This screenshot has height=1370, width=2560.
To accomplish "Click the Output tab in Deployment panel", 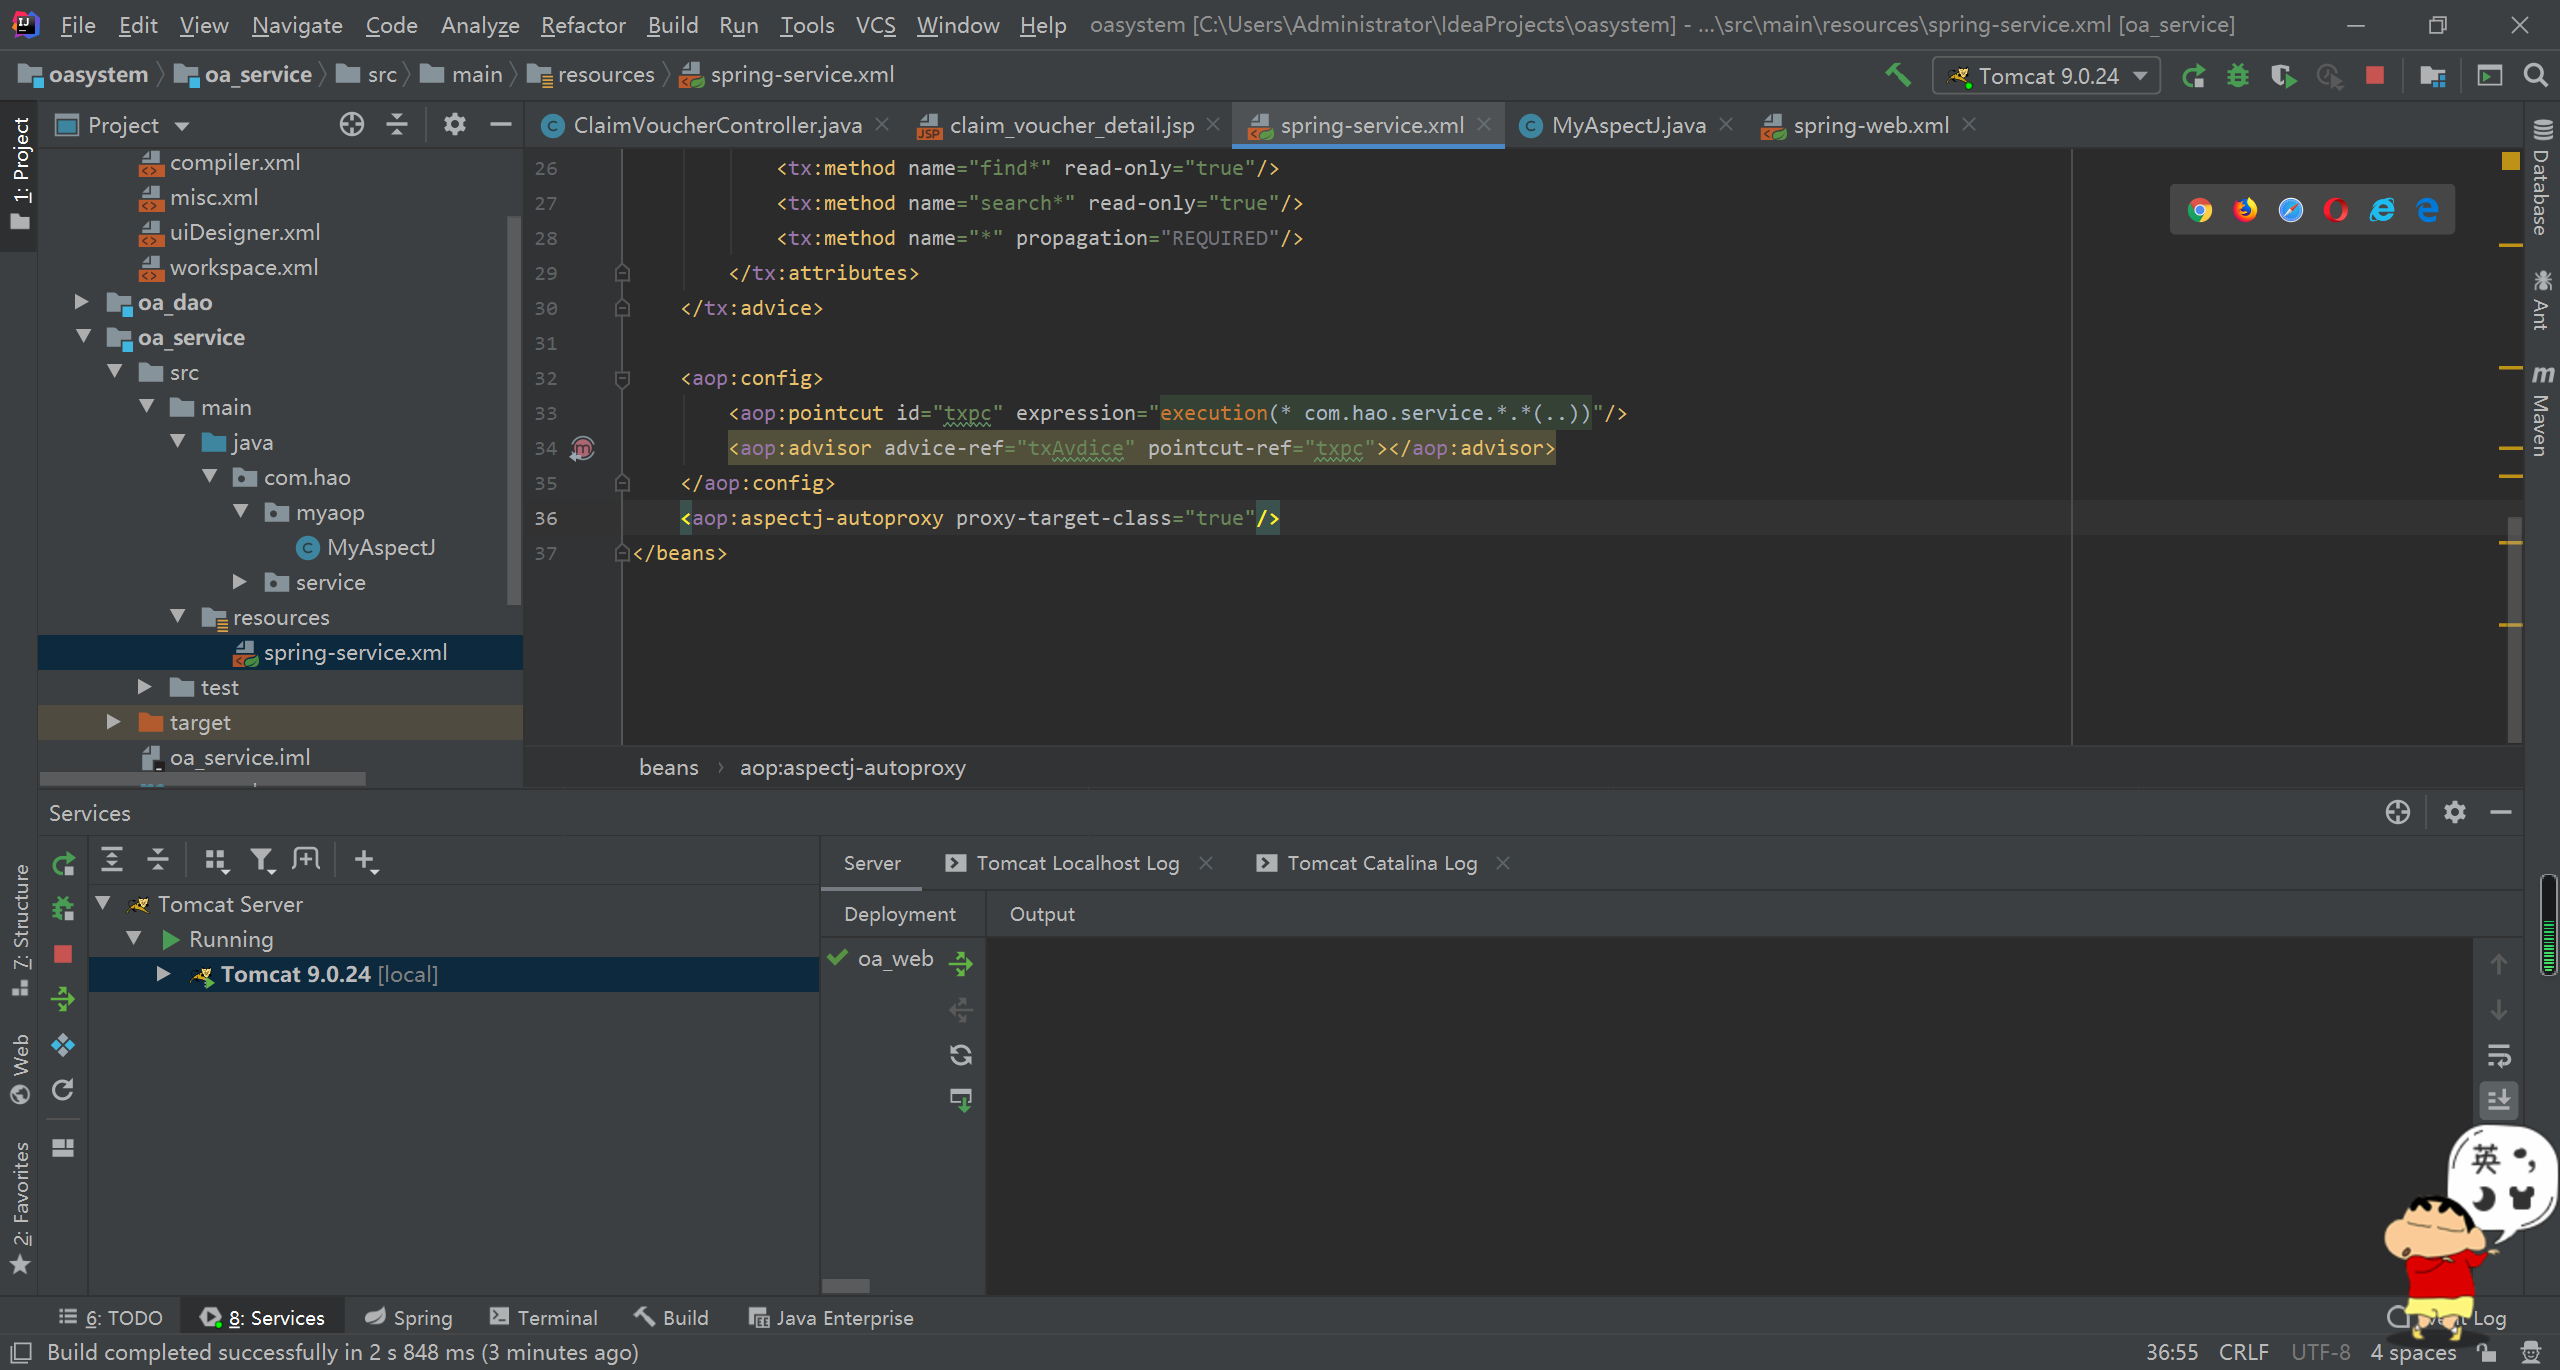I will (x=1043, y=913).
